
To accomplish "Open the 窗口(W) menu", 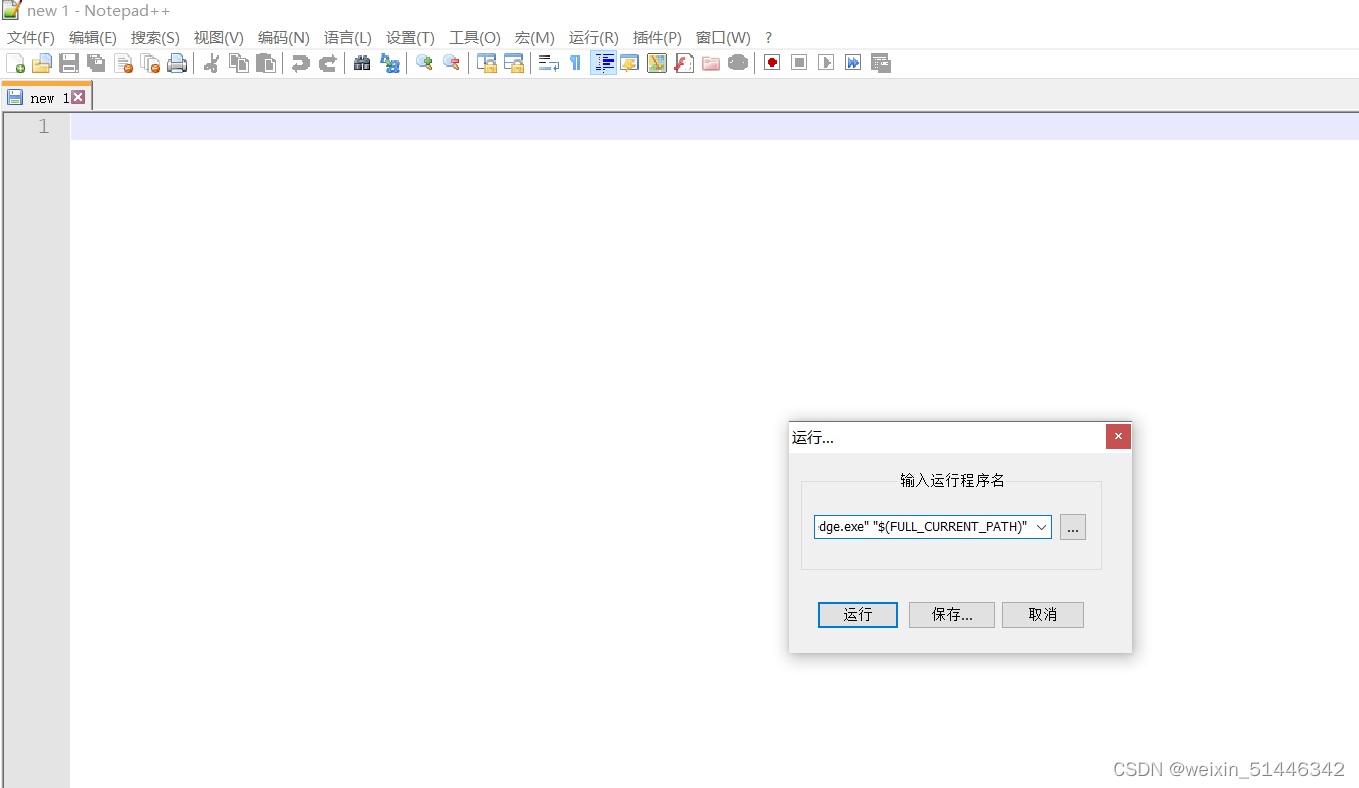I will (x=723, y=37).
